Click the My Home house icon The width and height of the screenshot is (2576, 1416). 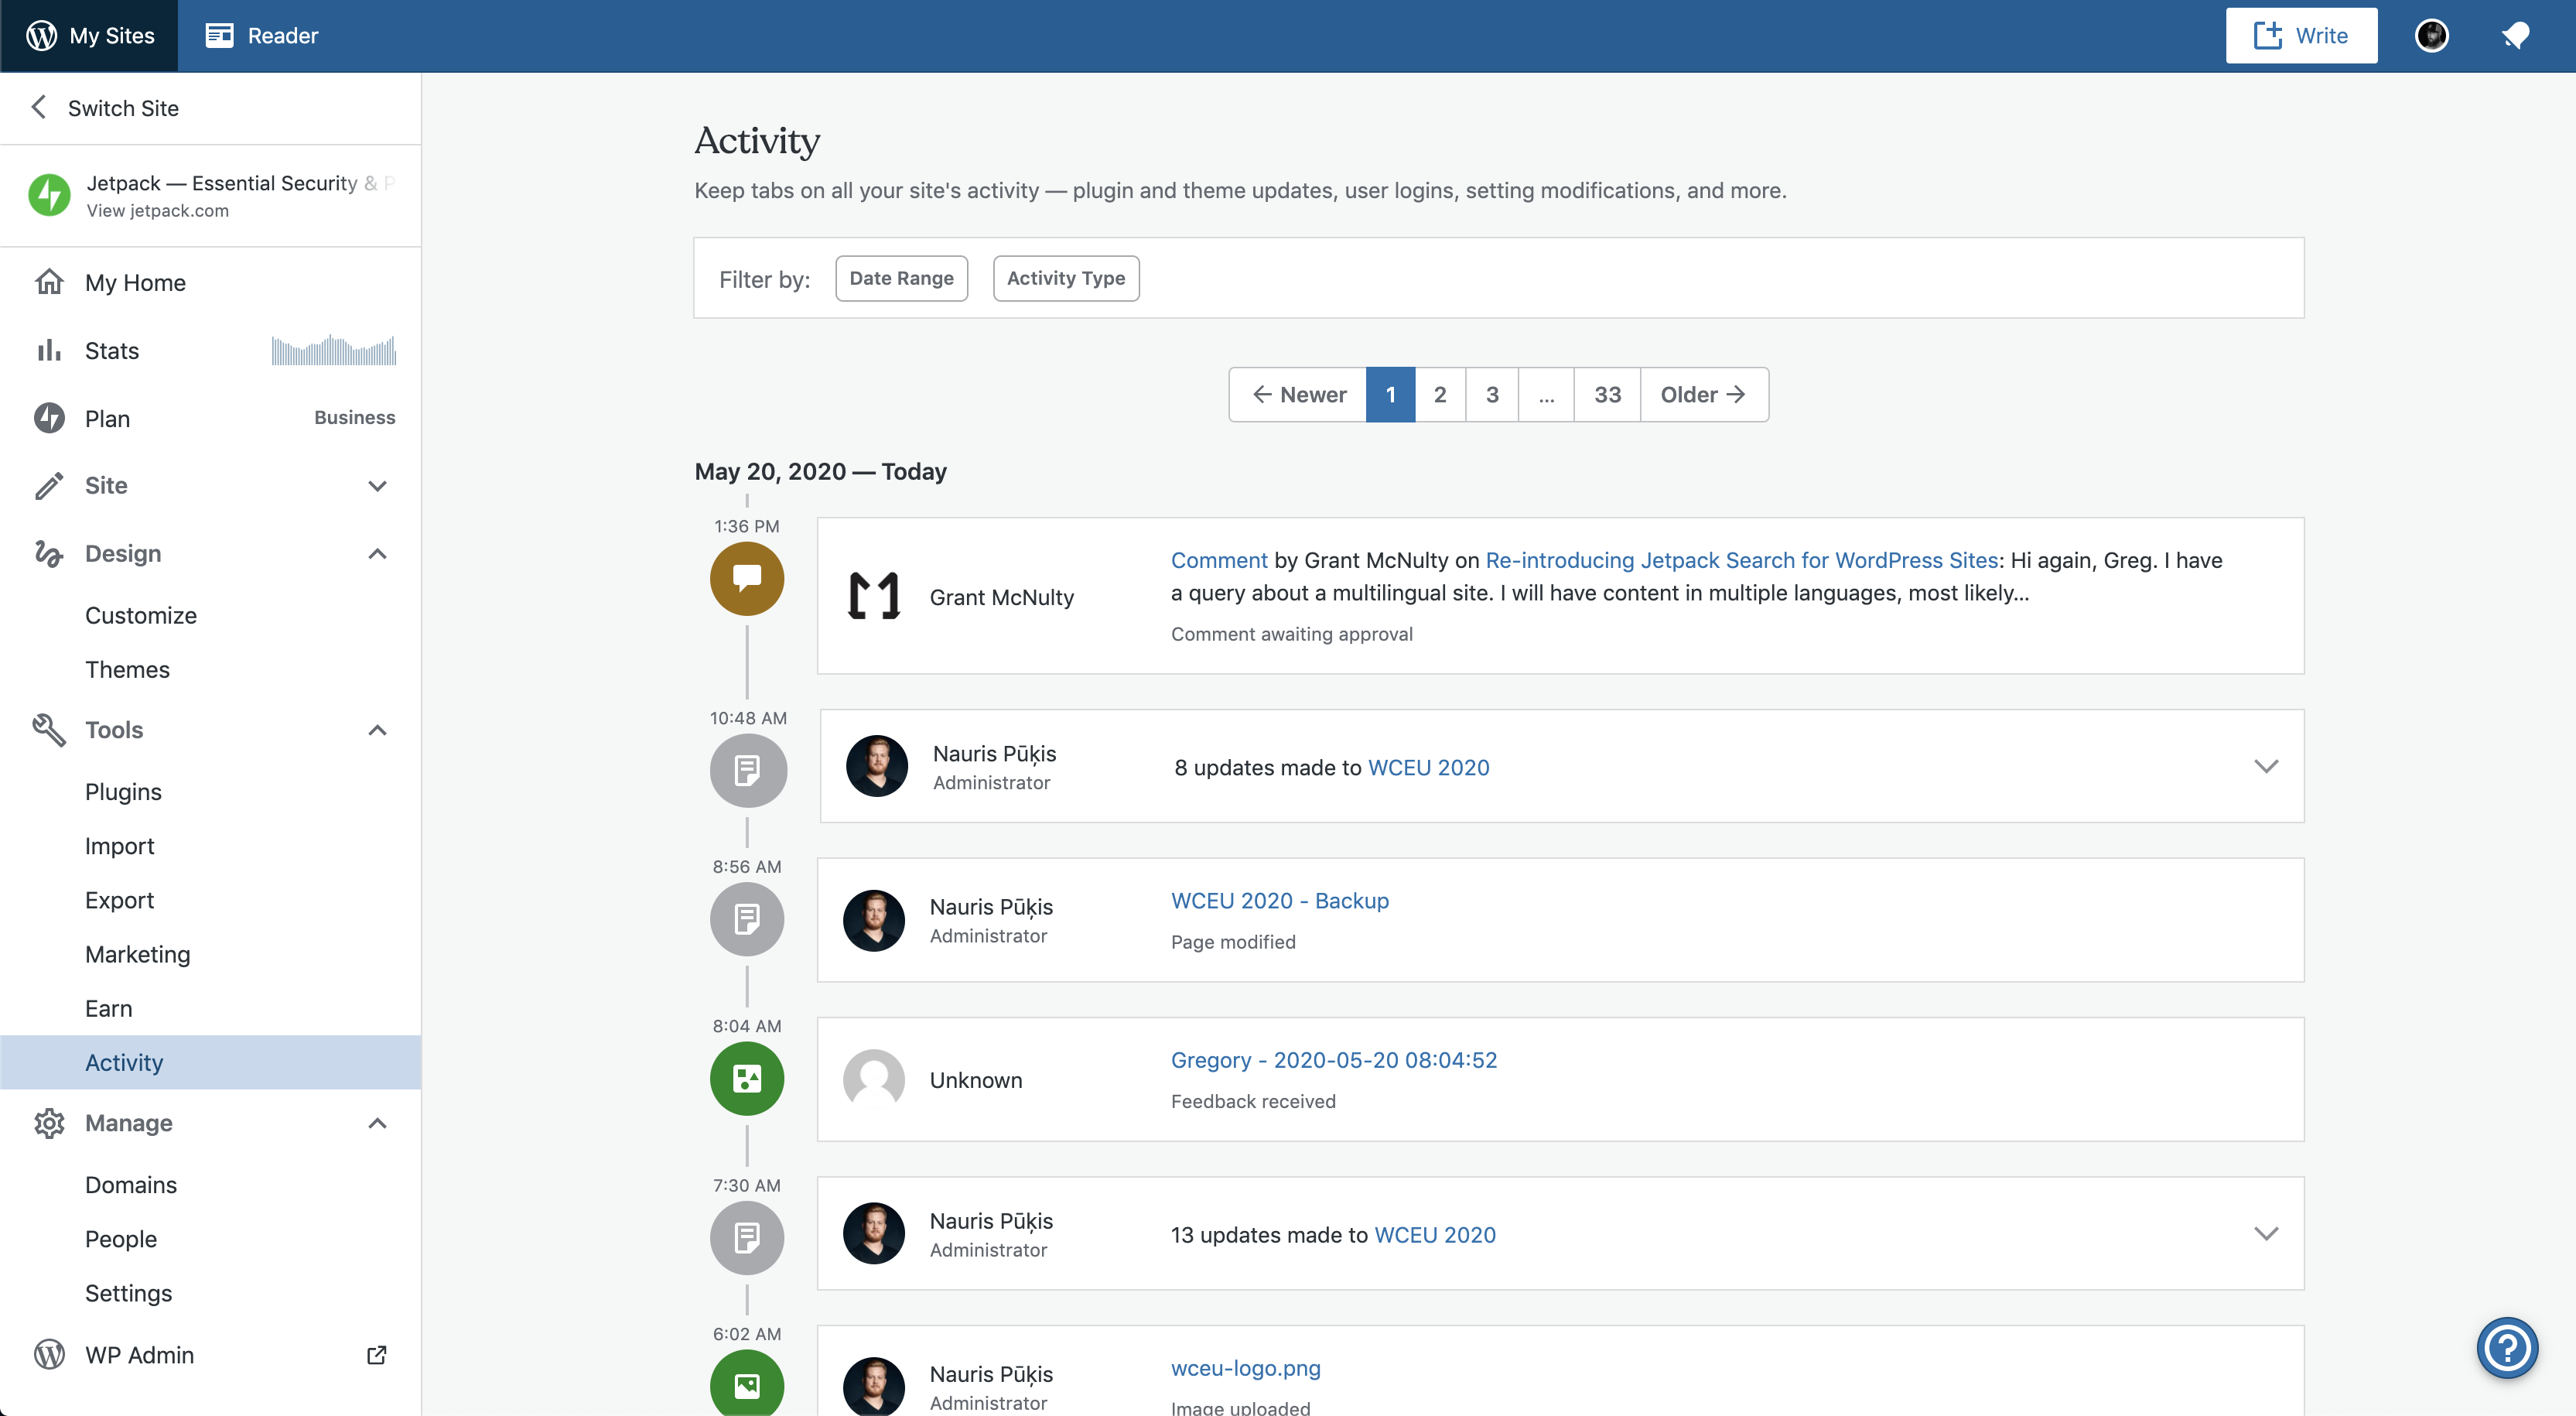47,281
